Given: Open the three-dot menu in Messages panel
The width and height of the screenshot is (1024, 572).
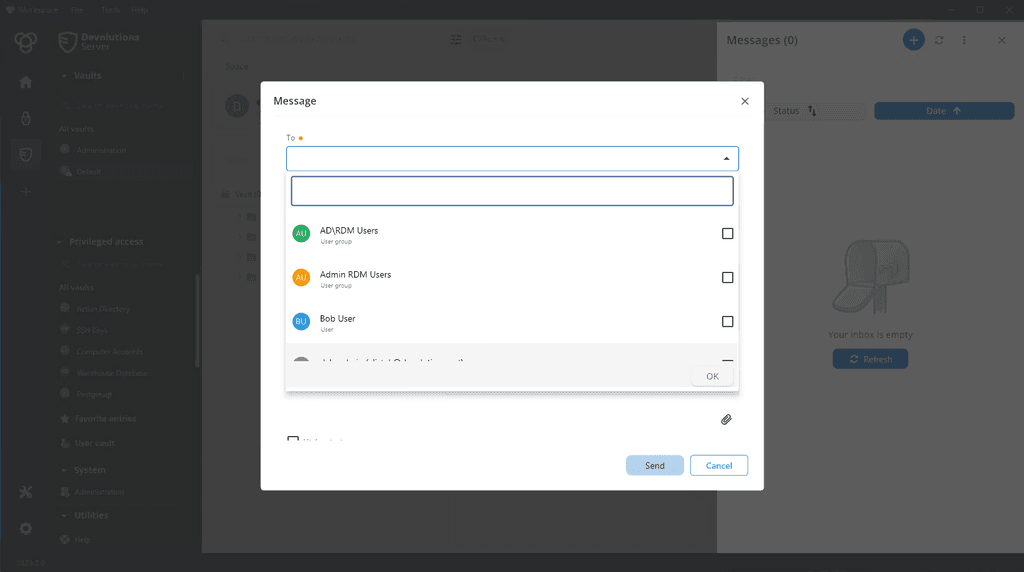Looking at the screenshot, I should pyautogui.click(x=964, y=40).
